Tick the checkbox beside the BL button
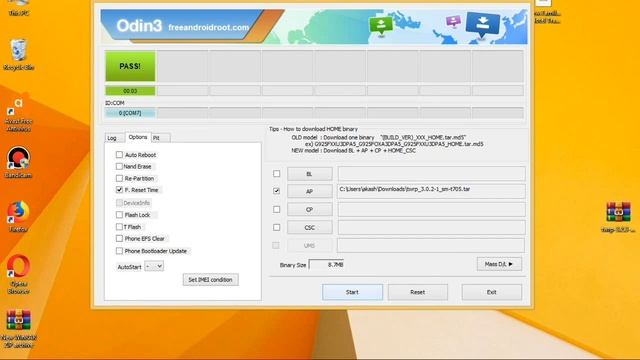Viewport: 640px width, 360px height. coord(276,174)
